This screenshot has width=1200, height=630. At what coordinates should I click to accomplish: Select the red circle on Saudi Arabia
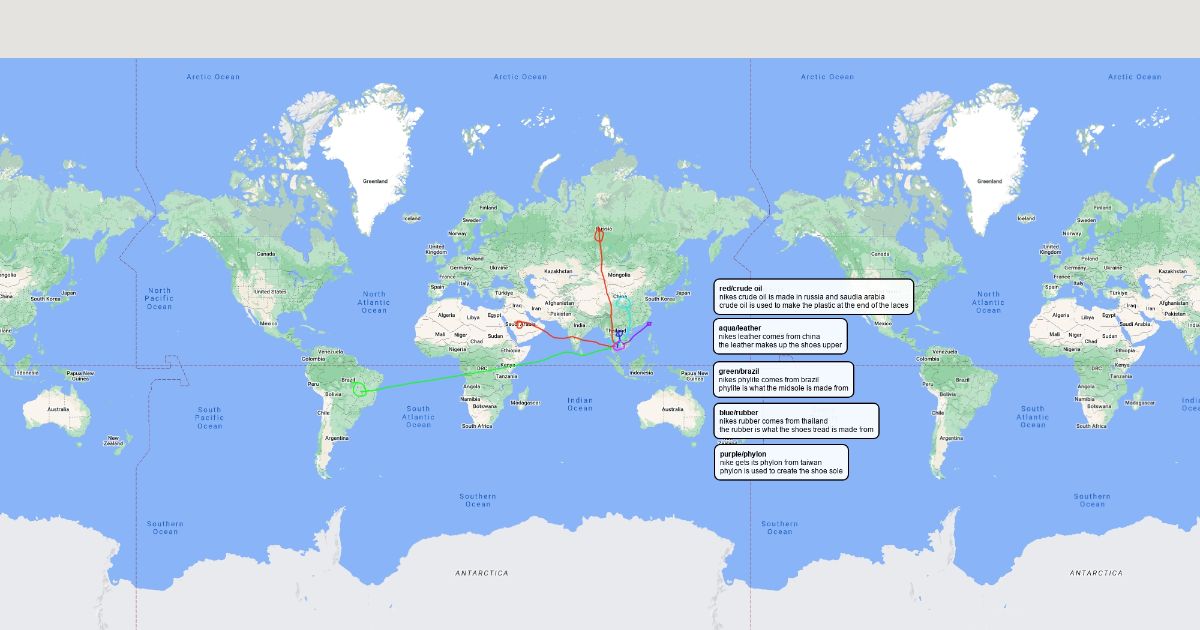click(x=520, y=325)
